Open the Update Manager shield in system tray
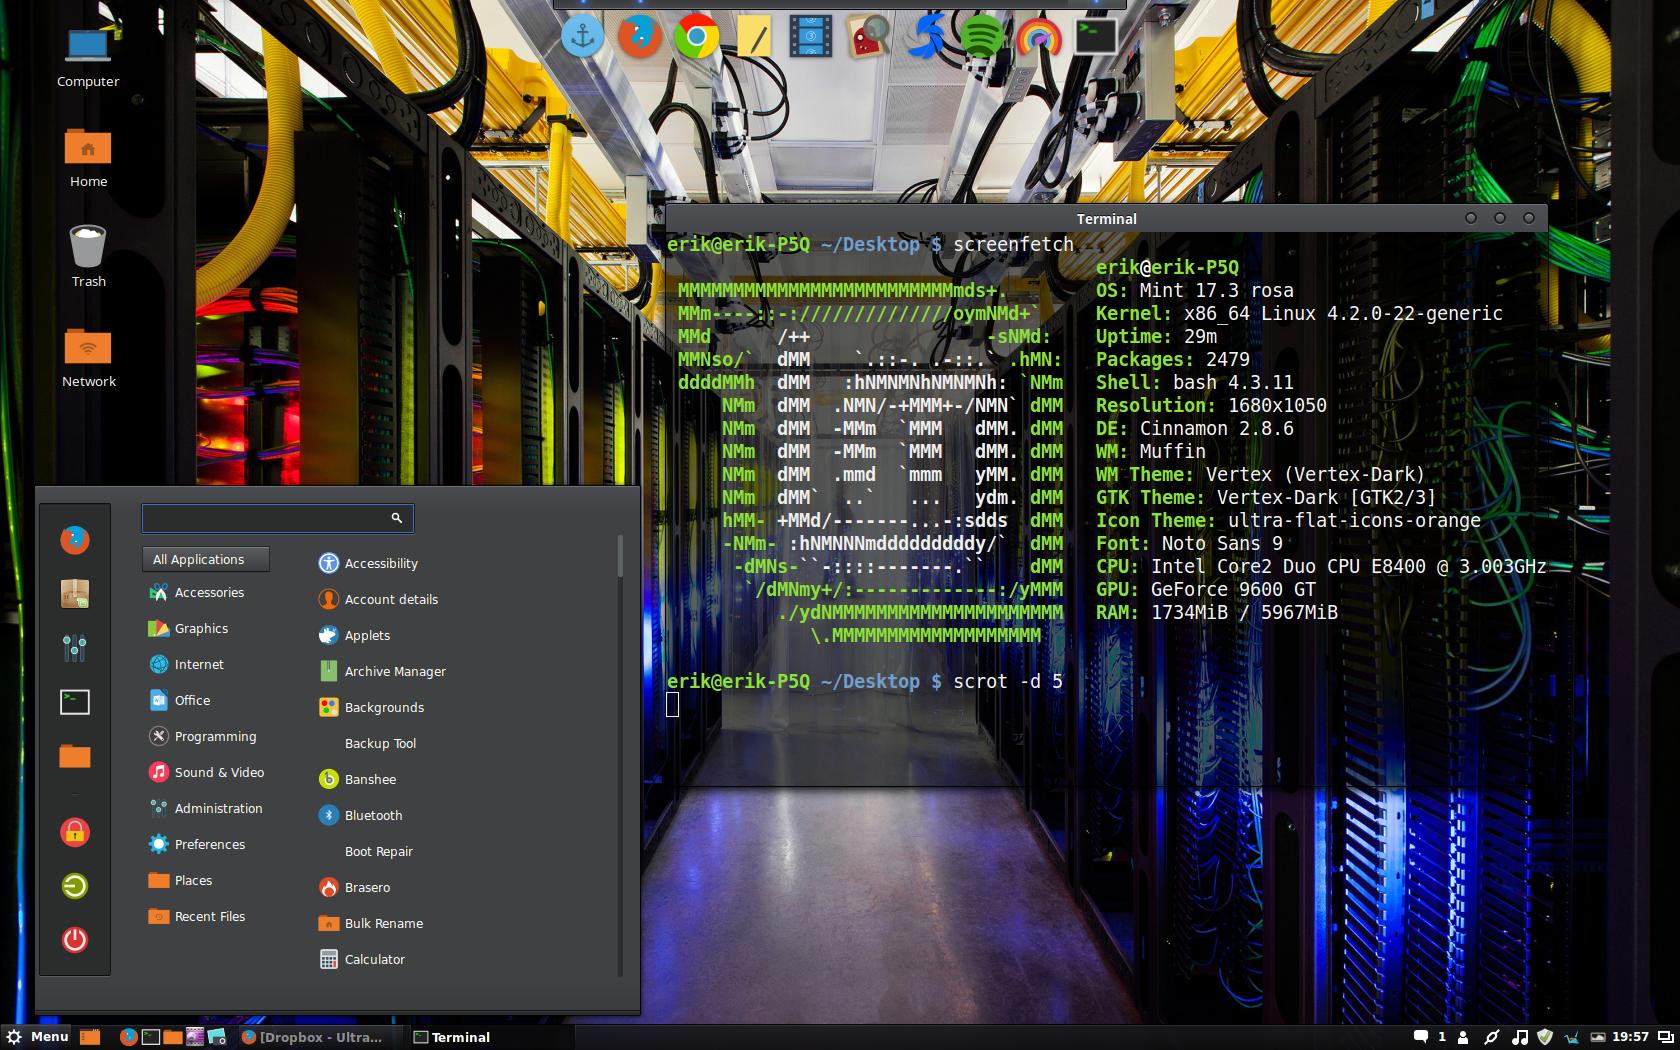The width and height of the screenshot is (1680, 1050). pyautogui.click(x=1545, y=1037)
